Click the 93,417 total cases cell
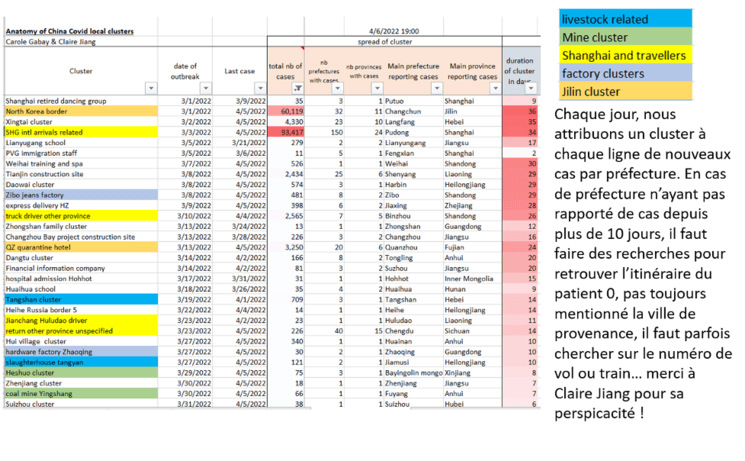 [290, 131]
